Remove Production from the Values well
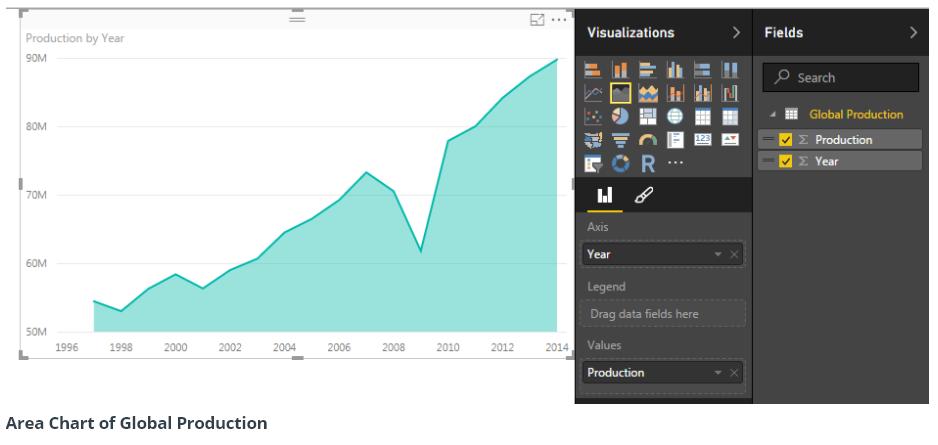Viewport: 938px width, 445px height. pyautogui.click(x=734, y=373)
